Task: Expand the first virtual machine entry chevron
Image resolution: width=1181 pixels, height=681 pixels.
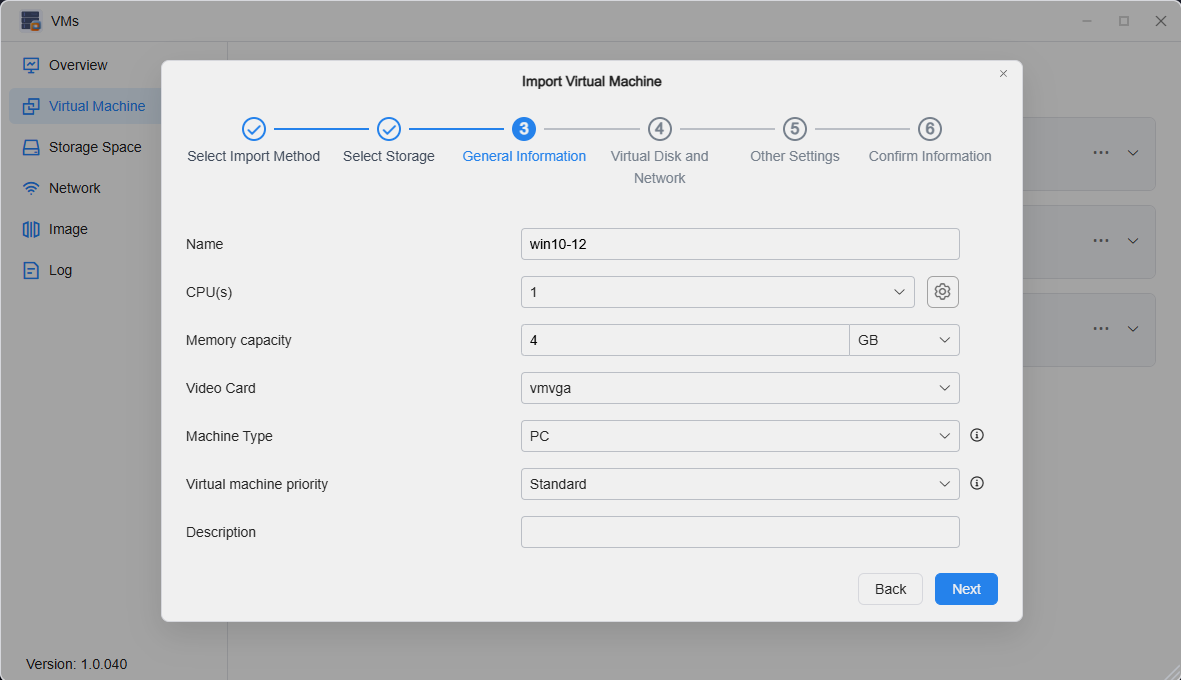Action: point(1133,152)
